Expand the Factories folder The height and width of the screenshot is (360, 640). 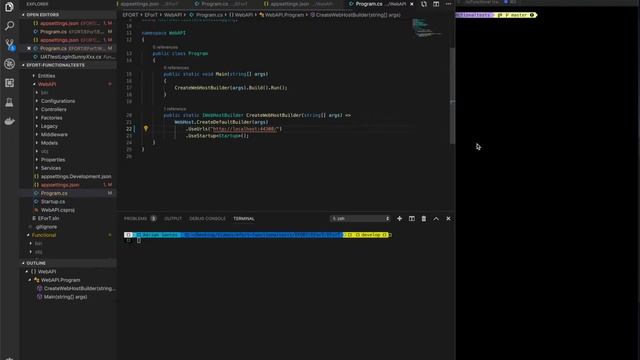click(51, 118)
